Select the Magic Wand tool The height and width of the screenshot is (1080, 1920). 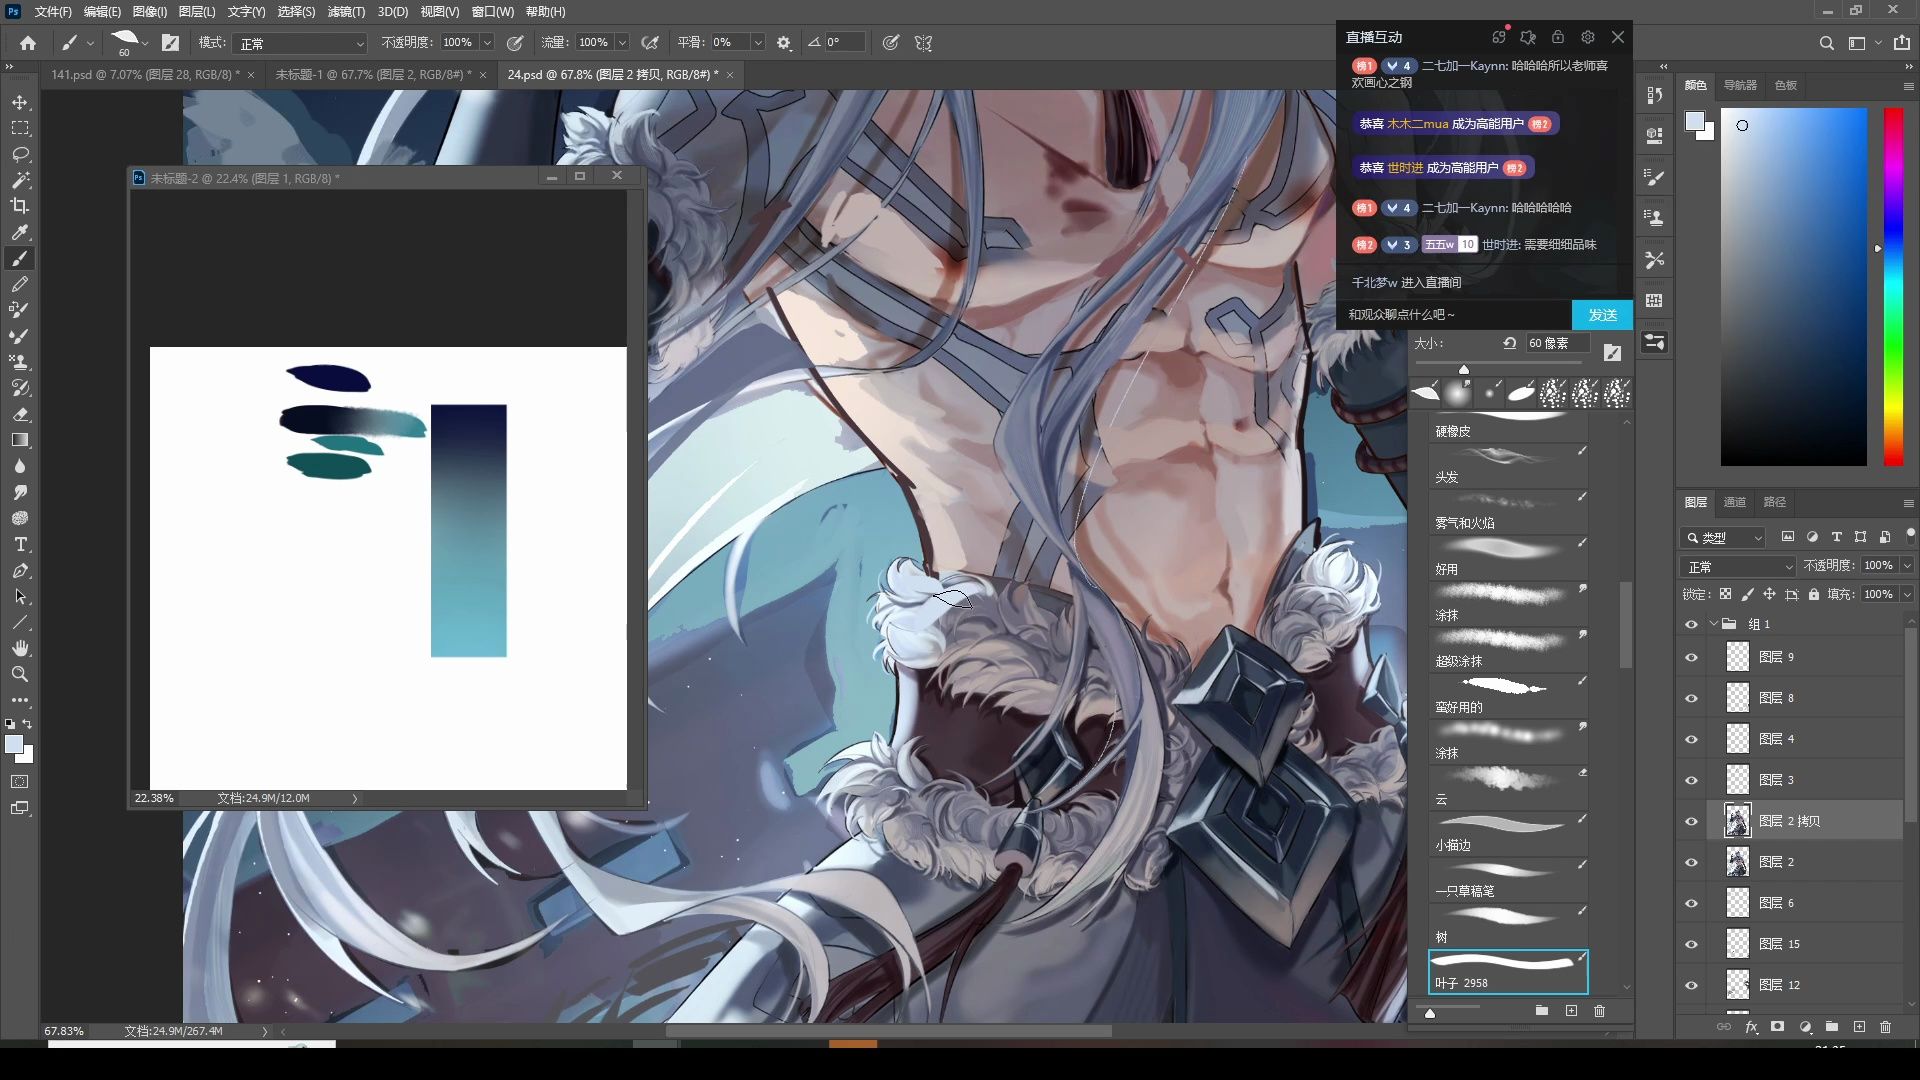20,180
